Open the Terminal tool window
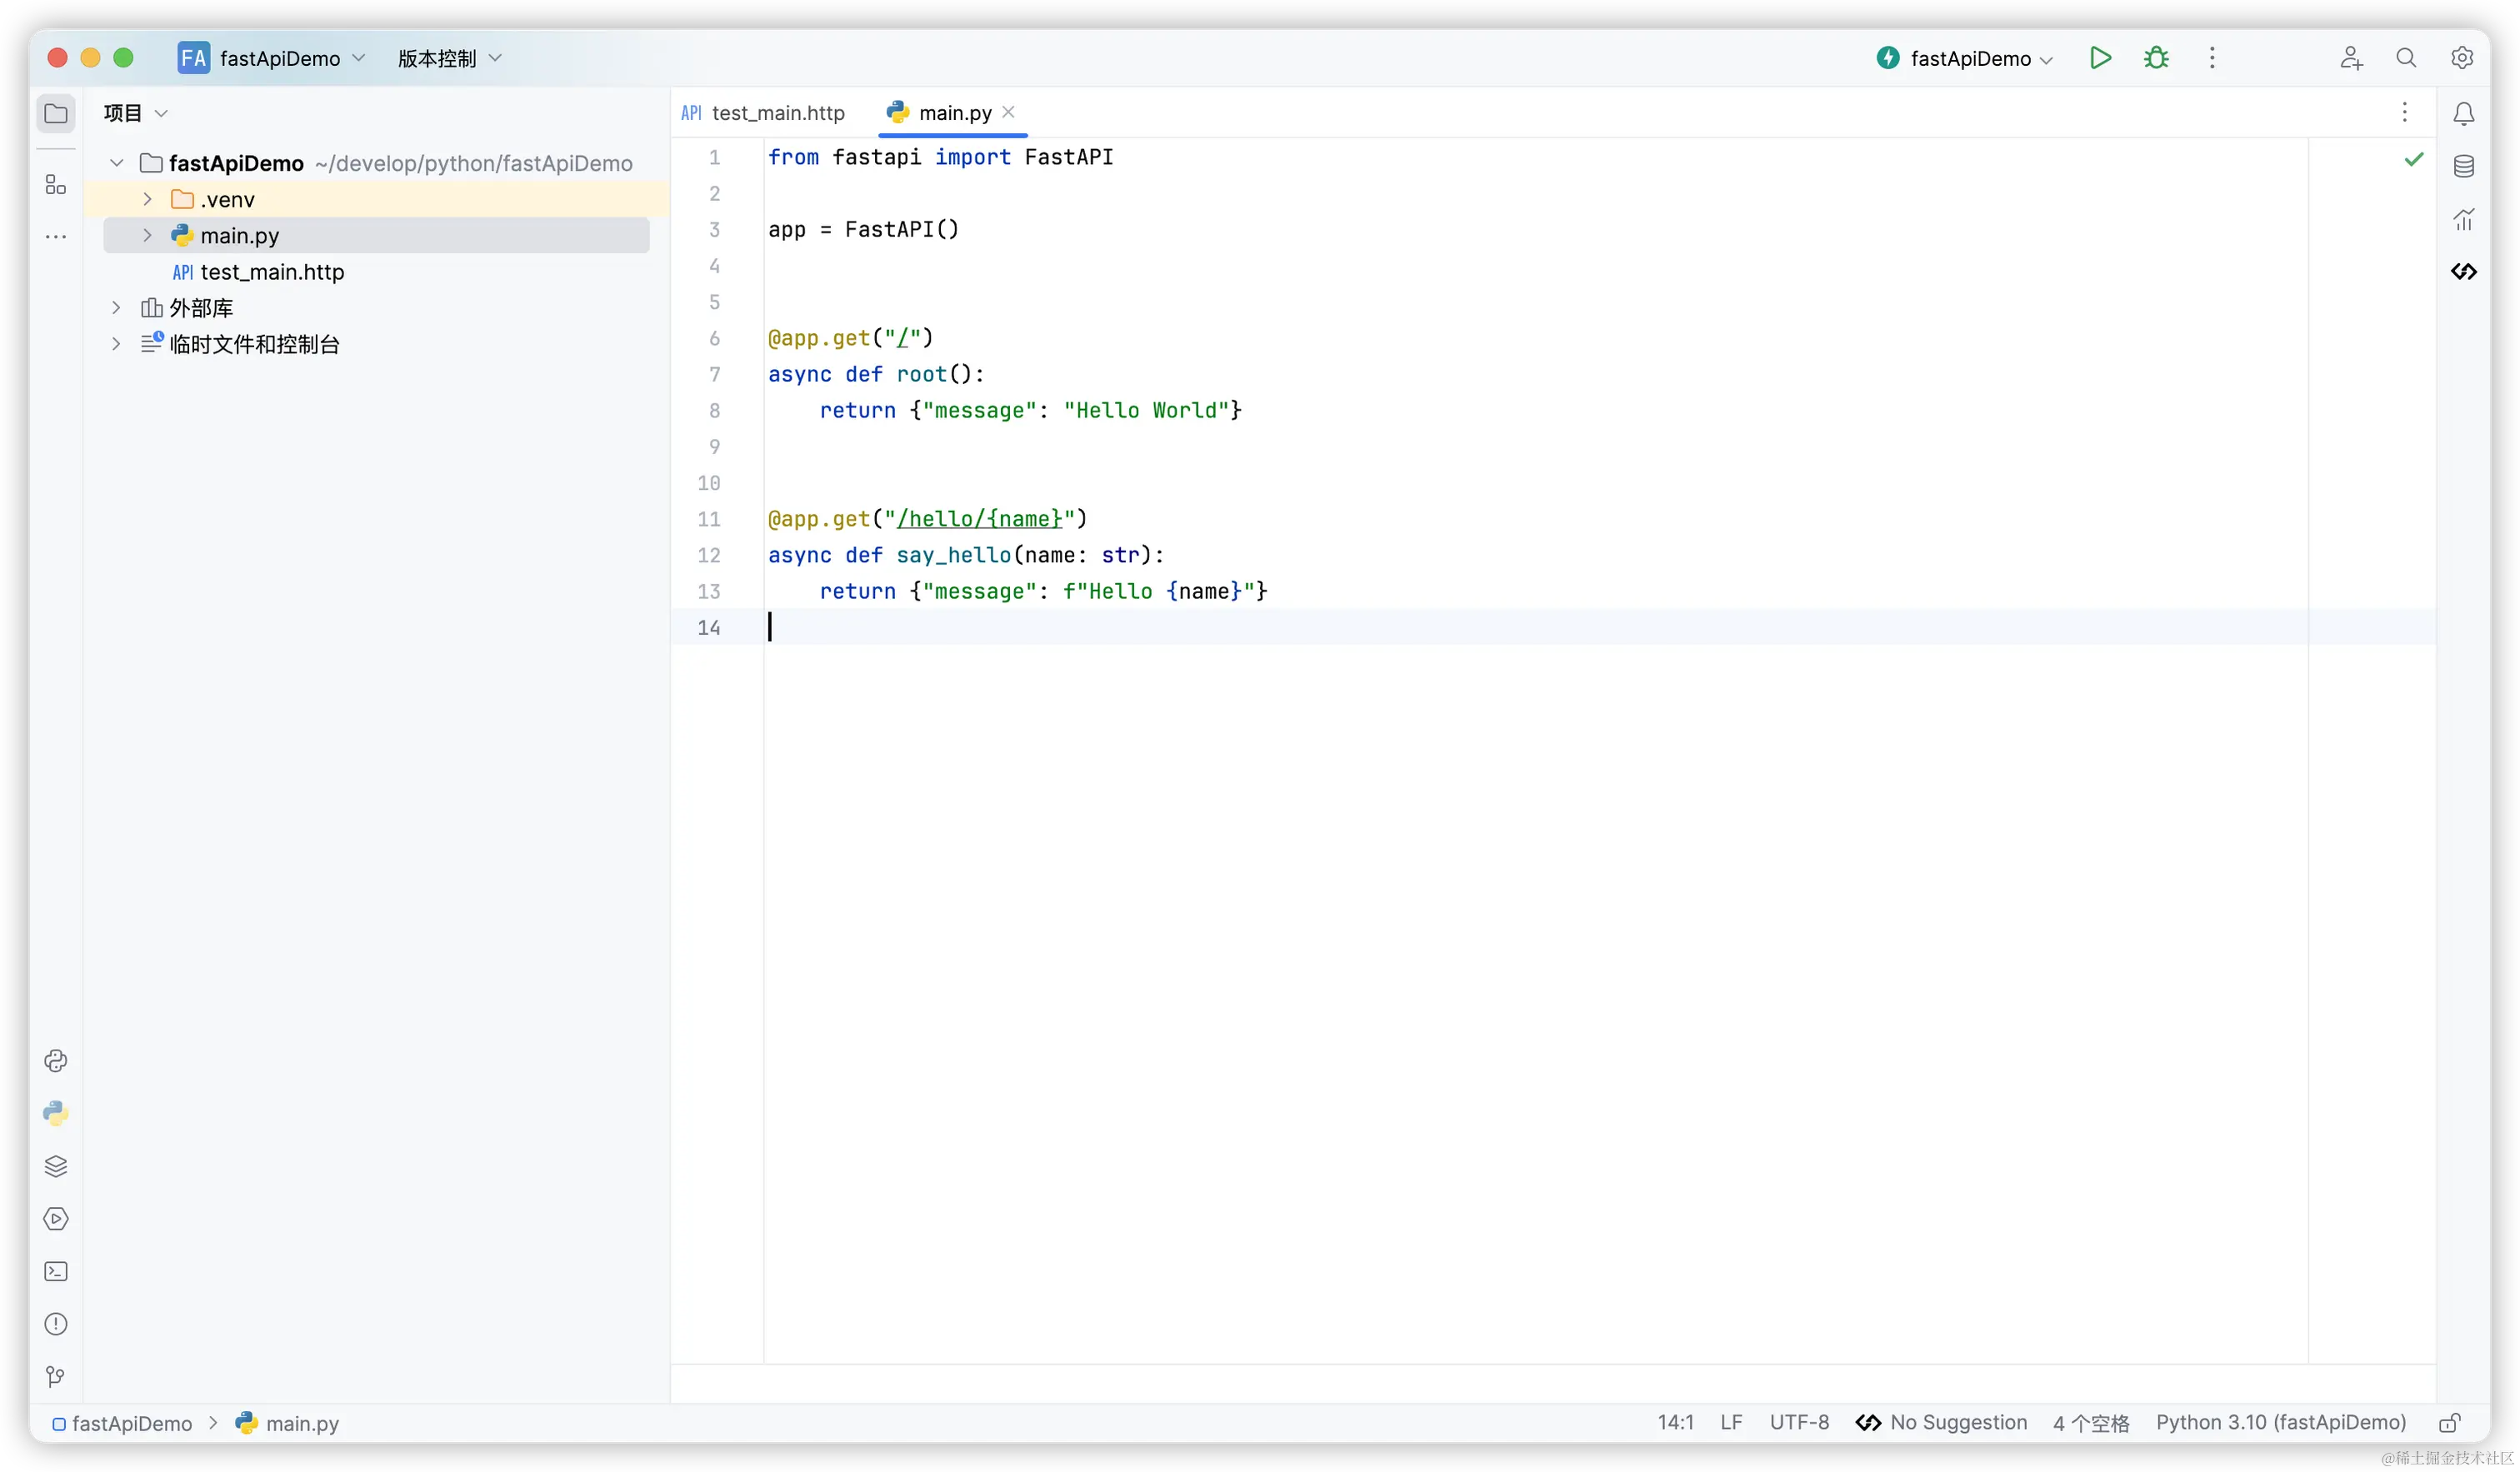This screenshot has width=2520, height=1472. 56,1271
